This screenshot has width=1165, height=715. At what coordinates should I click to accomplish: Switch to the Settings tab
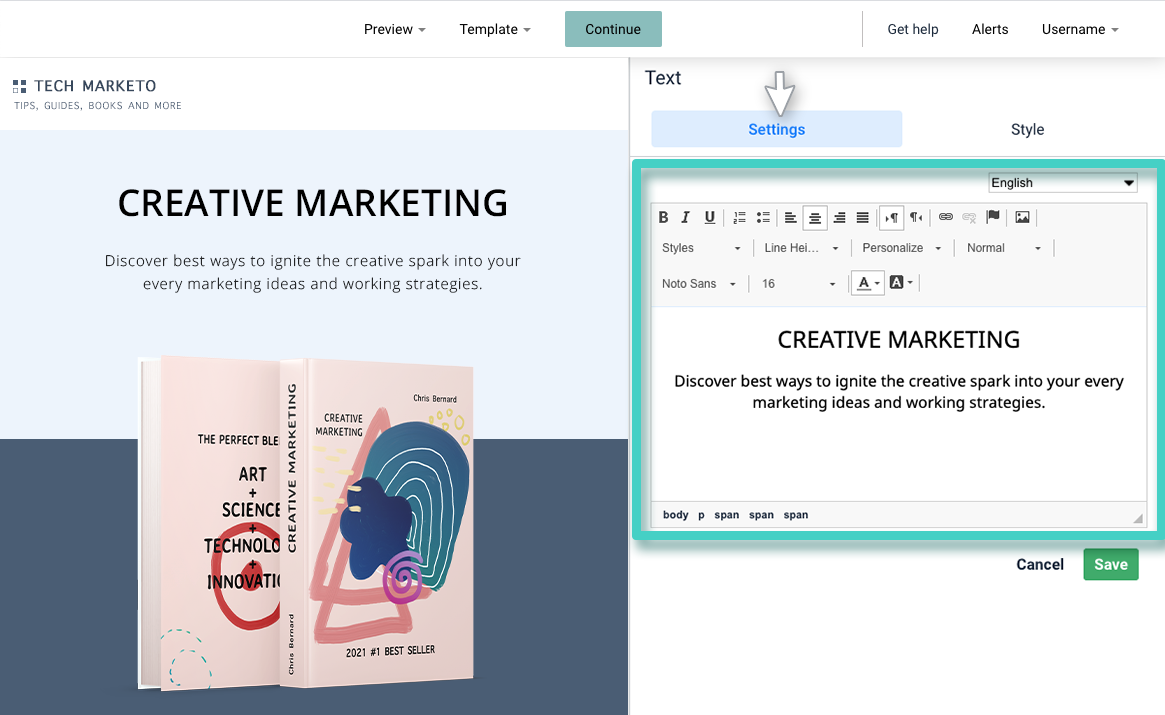point(776,129)
